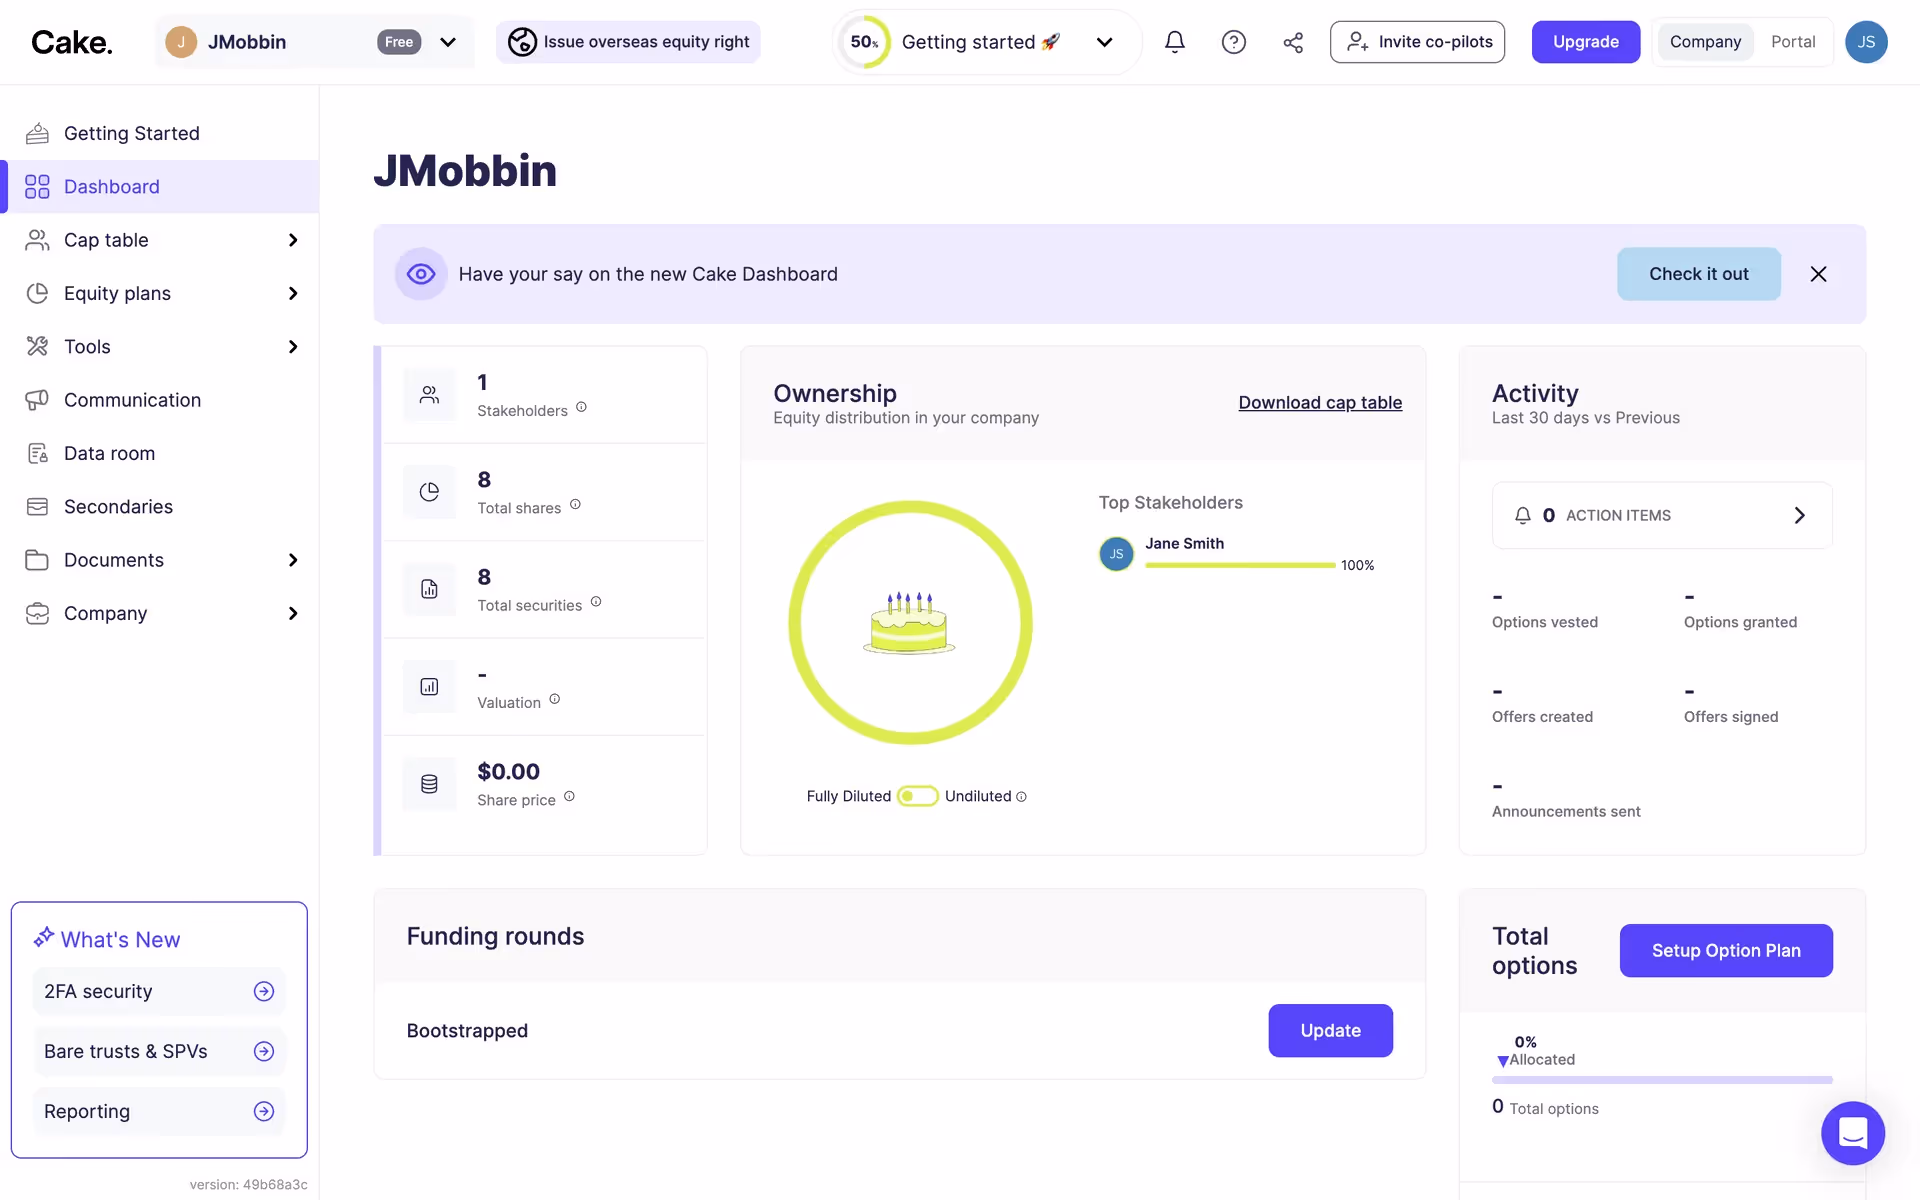1920x1200 pixels.
Task: Click the JS user avatar
Action: [x=1865, y=42]
